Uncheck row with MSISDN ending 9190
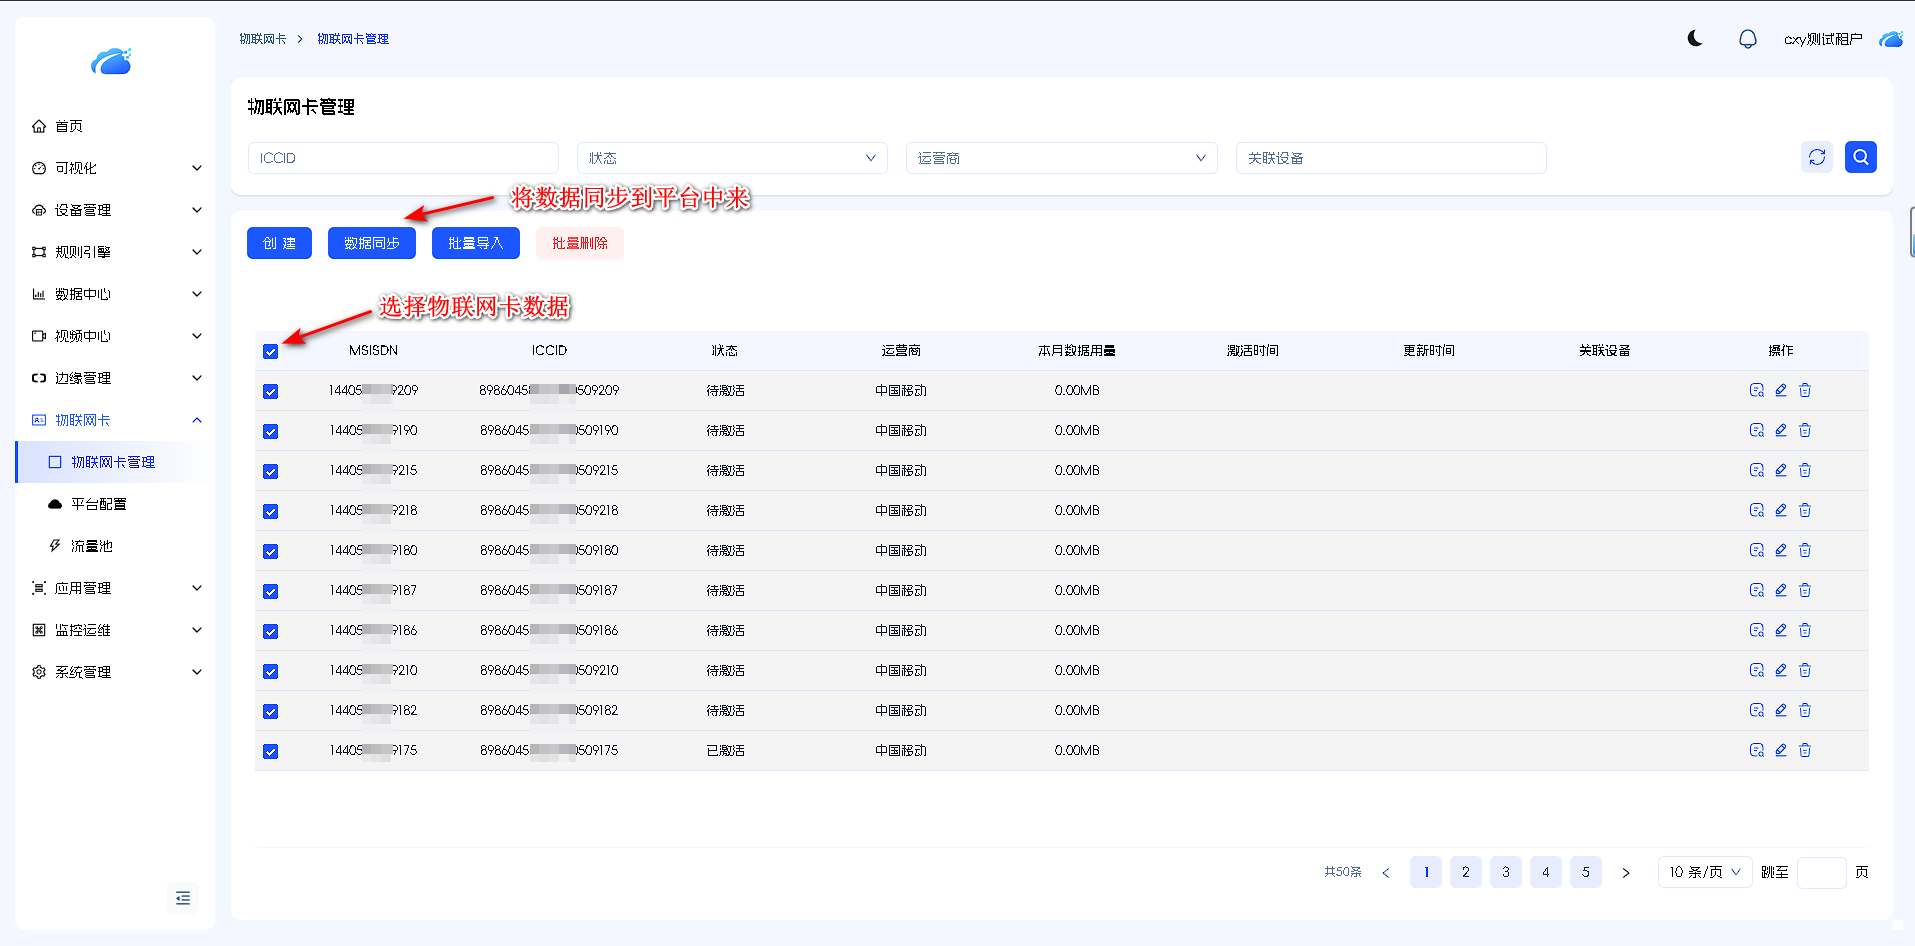This screenshot has height=946, width=1915. coord(270,431)
